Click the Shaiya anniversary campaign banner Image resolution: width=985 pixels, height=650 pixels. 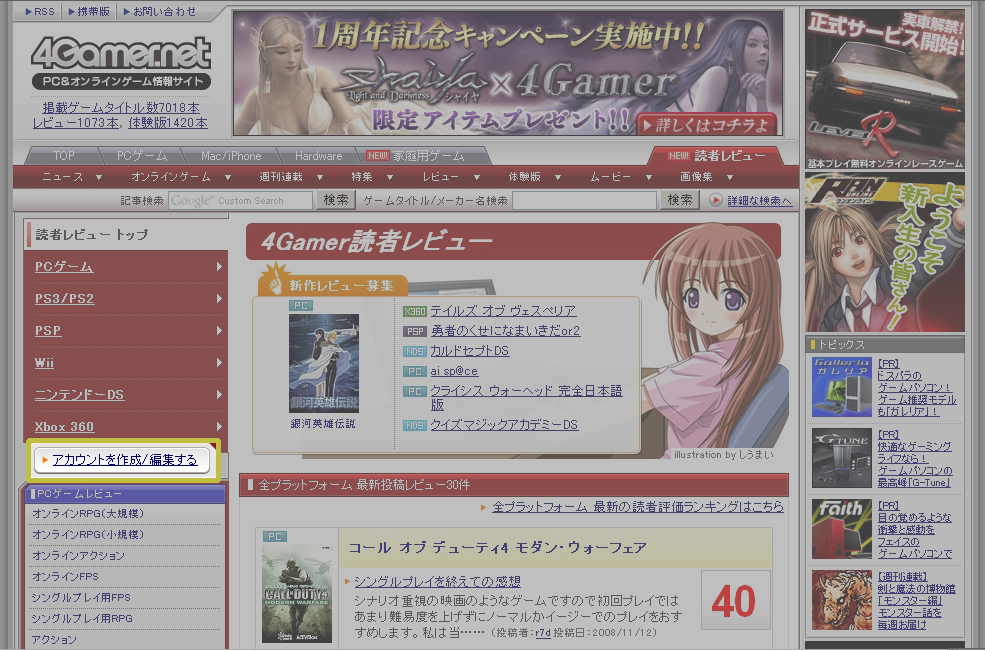(508, 73)
